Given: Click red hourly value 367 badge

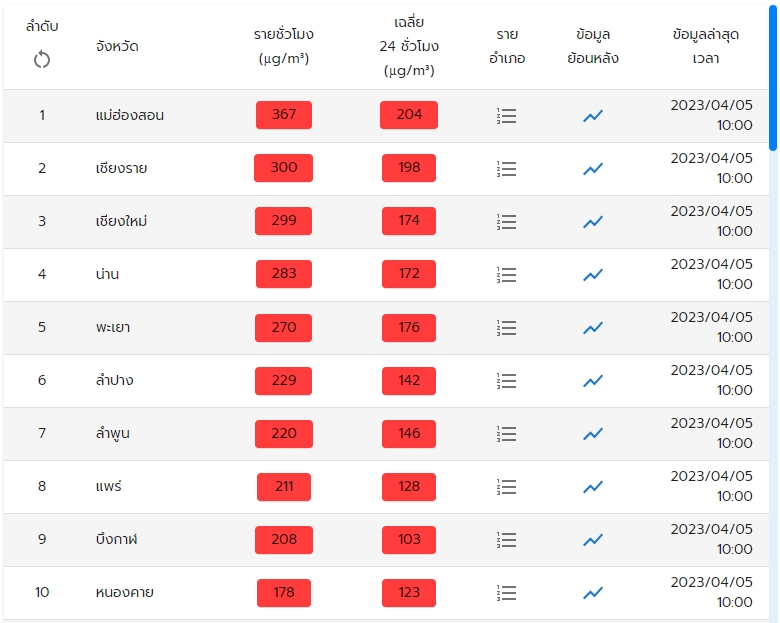Looking at the screenshot, I should 284,115.
